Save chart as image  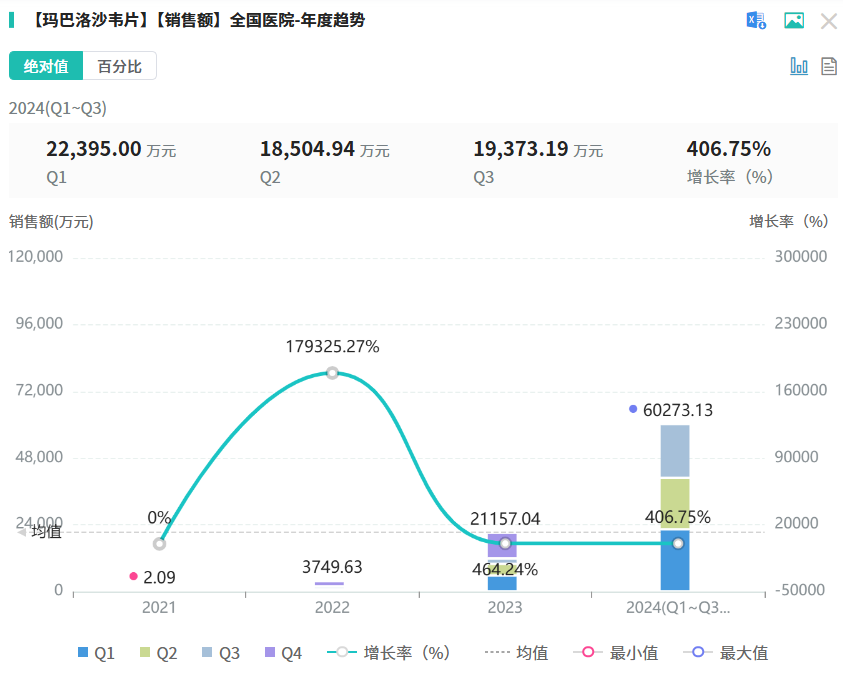click(794, 20)
